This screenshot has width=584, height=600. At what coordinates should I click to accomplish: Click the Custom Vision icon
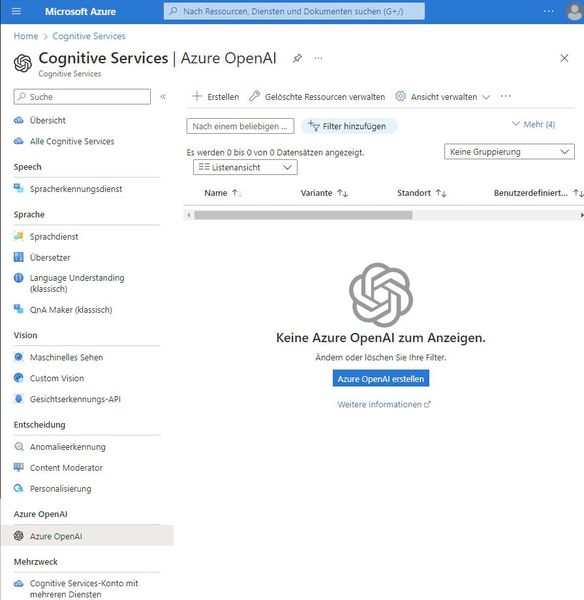pos(18,378)
